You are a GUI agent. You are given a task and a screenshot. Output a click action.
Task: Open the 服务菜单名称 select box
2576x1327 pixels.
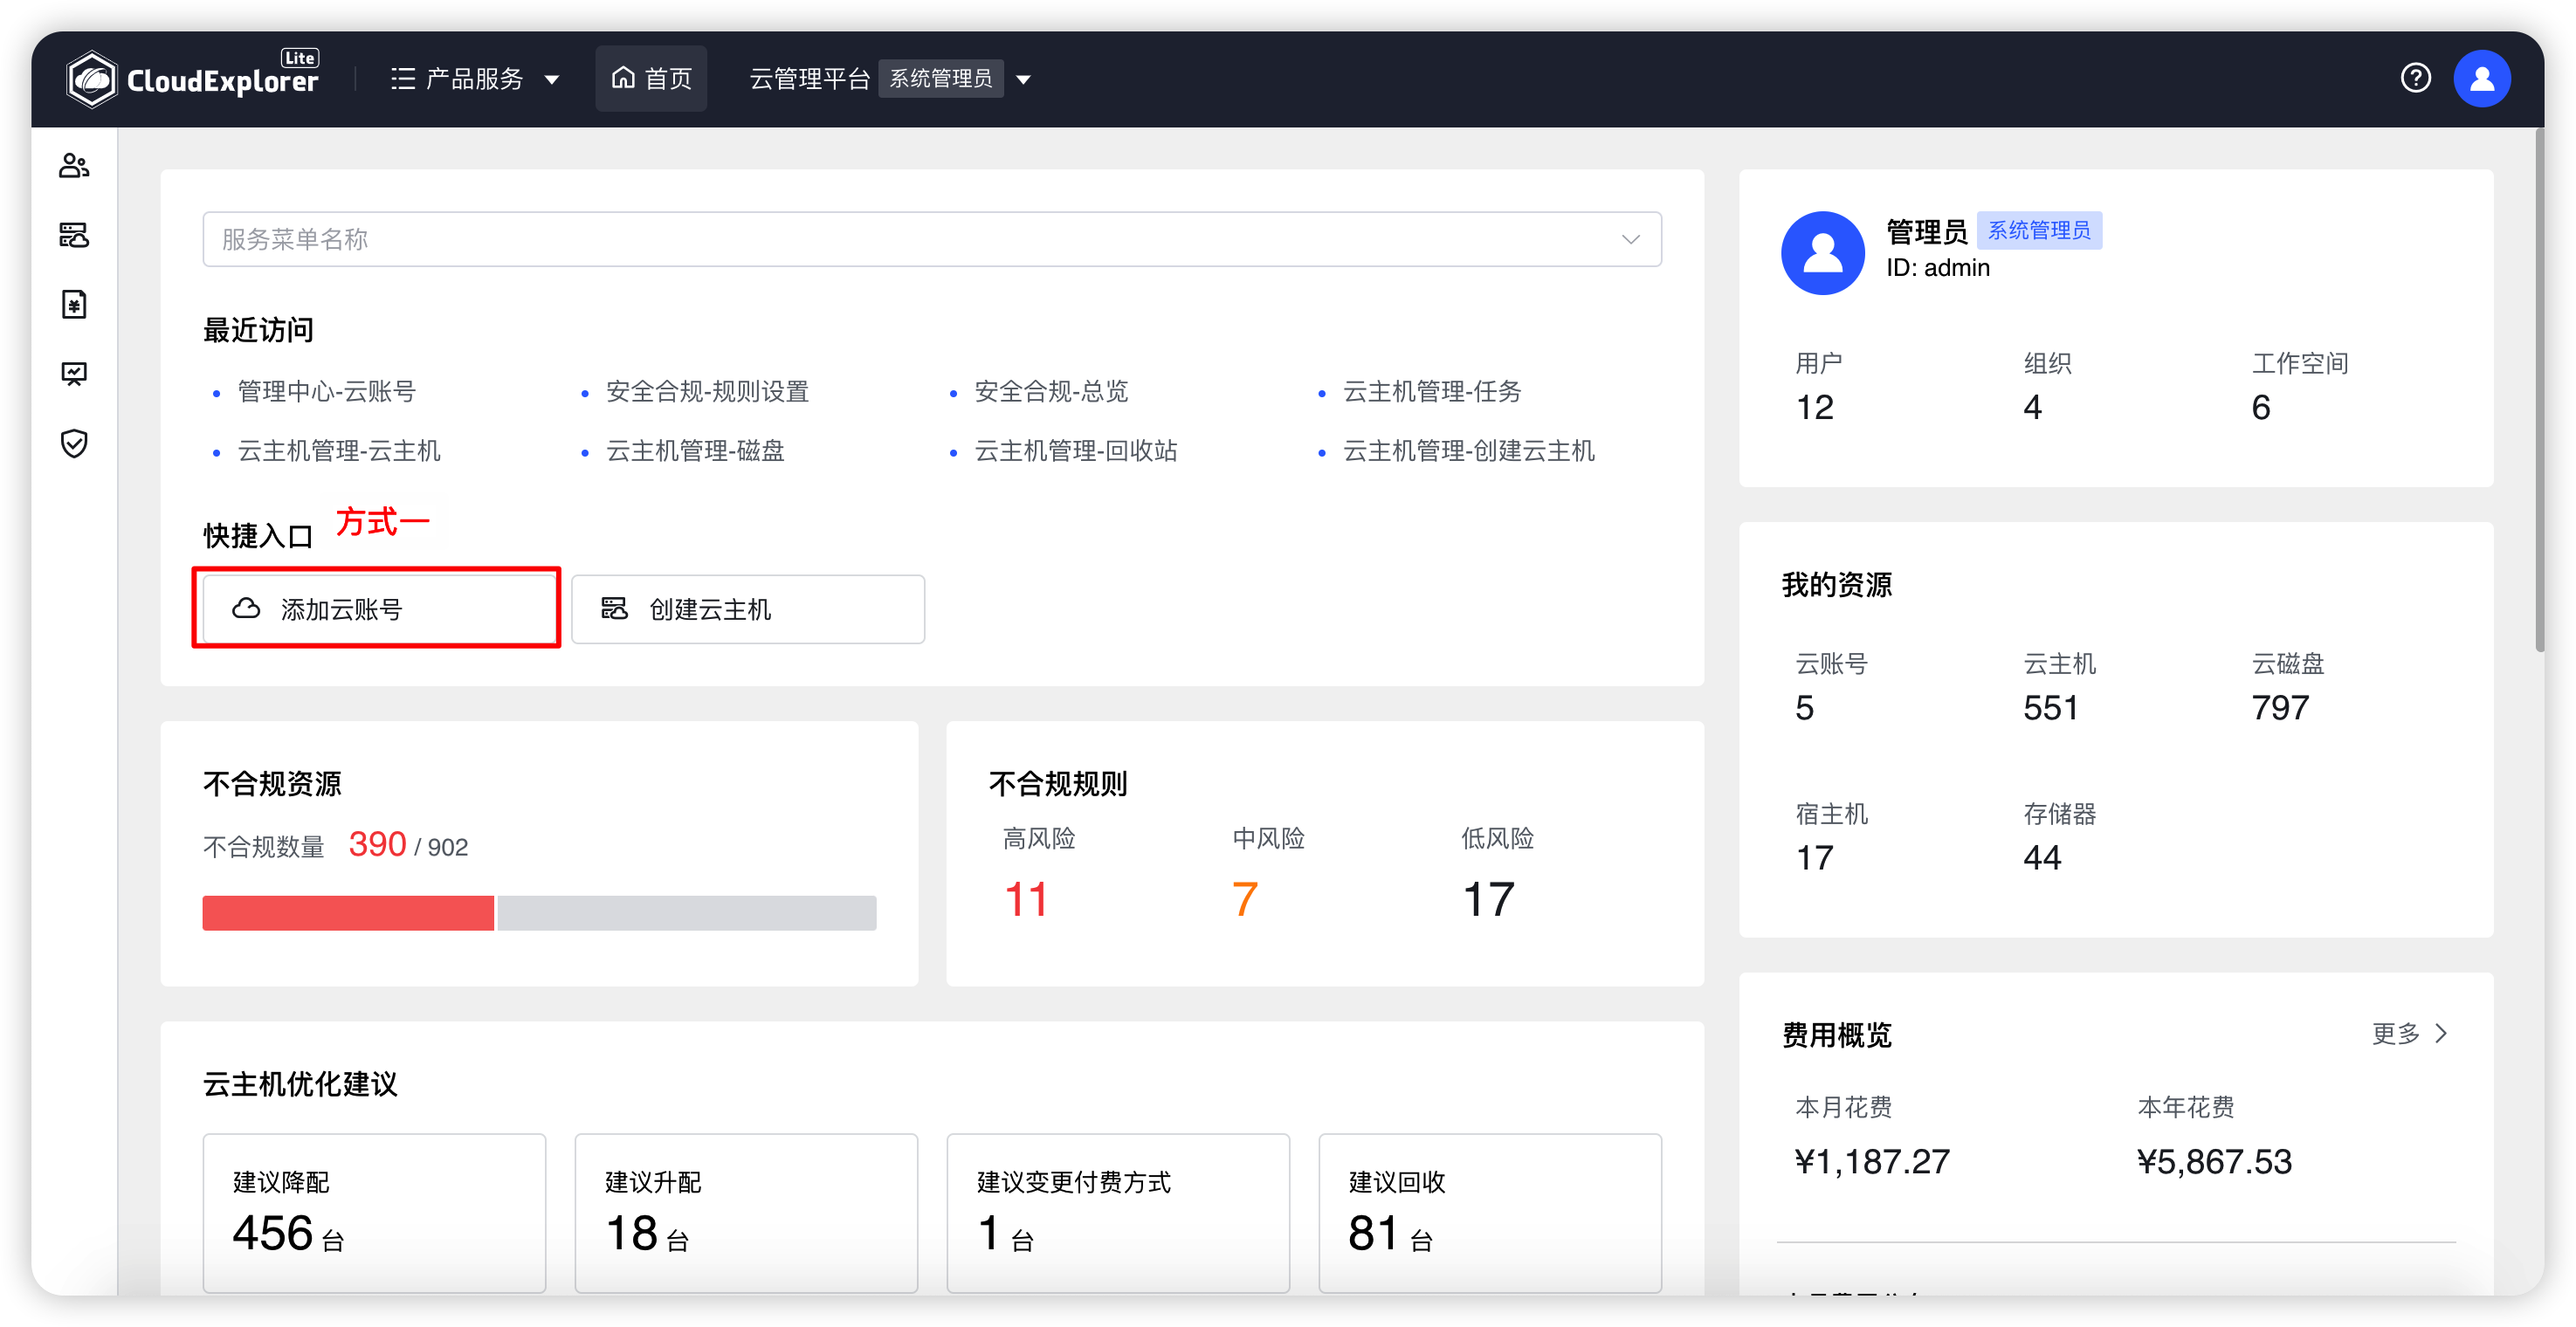(932, 239)
